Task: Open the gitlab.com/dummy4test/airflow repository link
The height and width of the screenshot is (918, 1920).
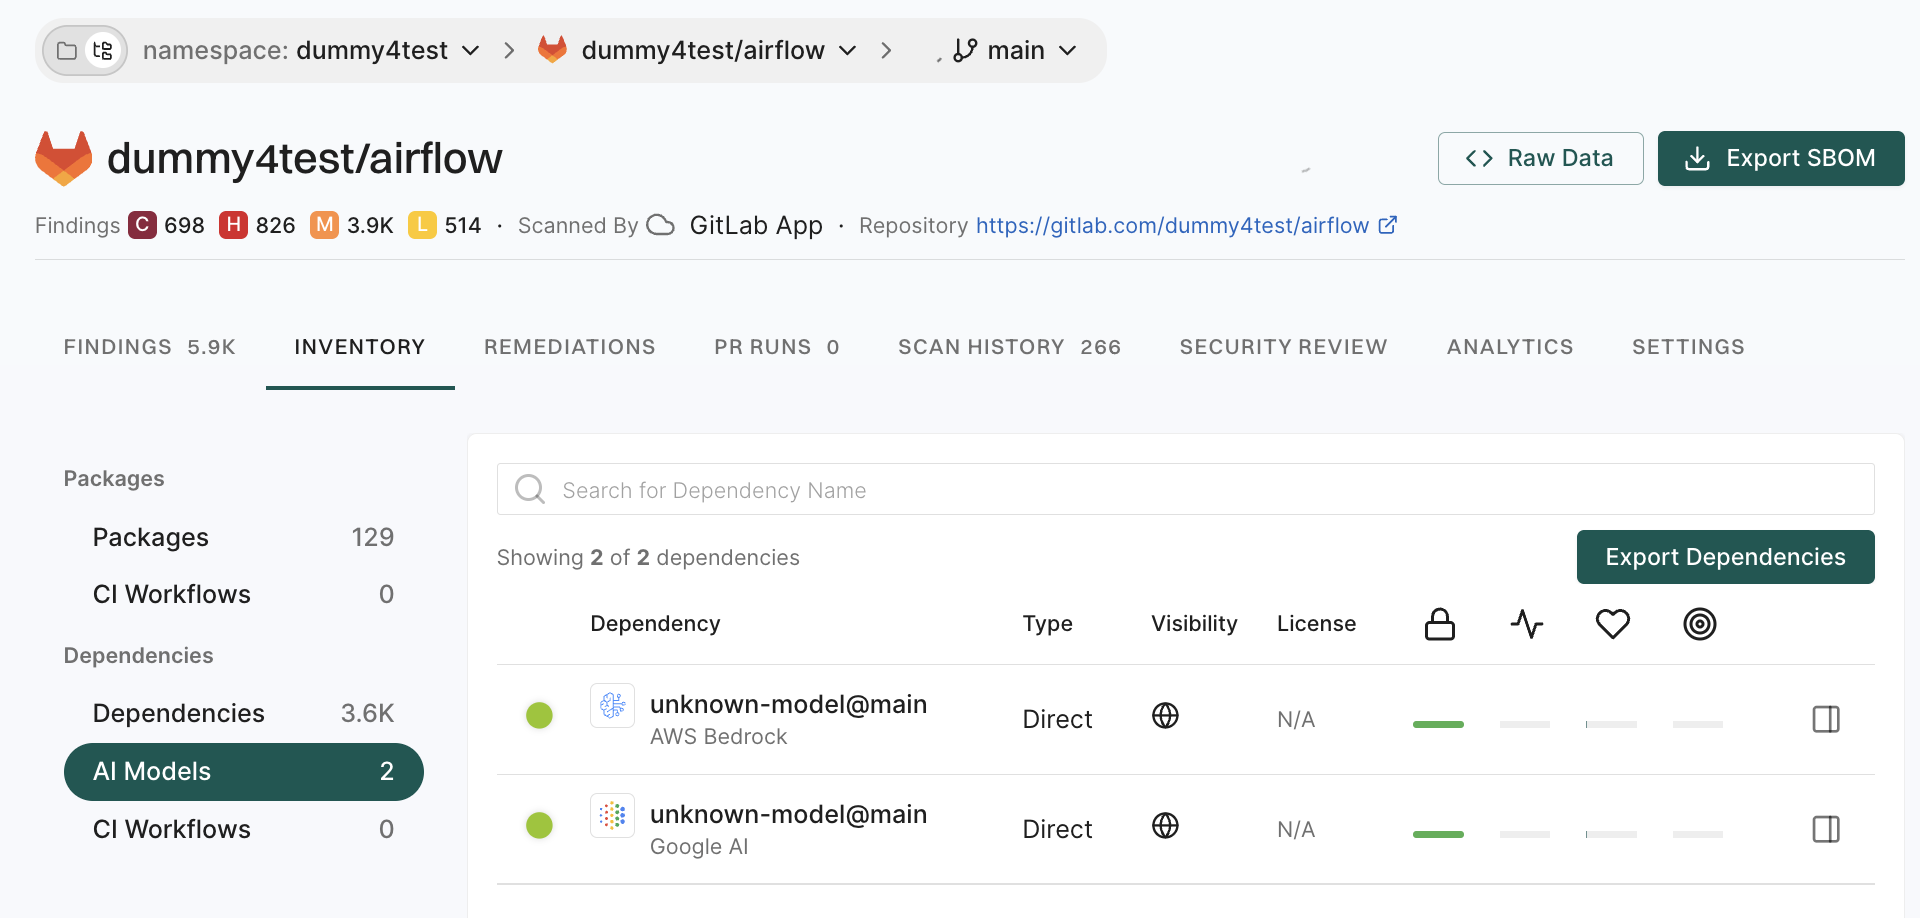Action: coord(1172,225)
